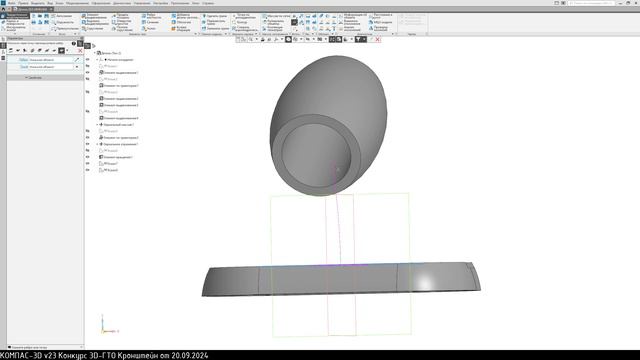Screen dimensions: 640x360
Task: Expand the Начало координат tree node
Action: [98, 60]
